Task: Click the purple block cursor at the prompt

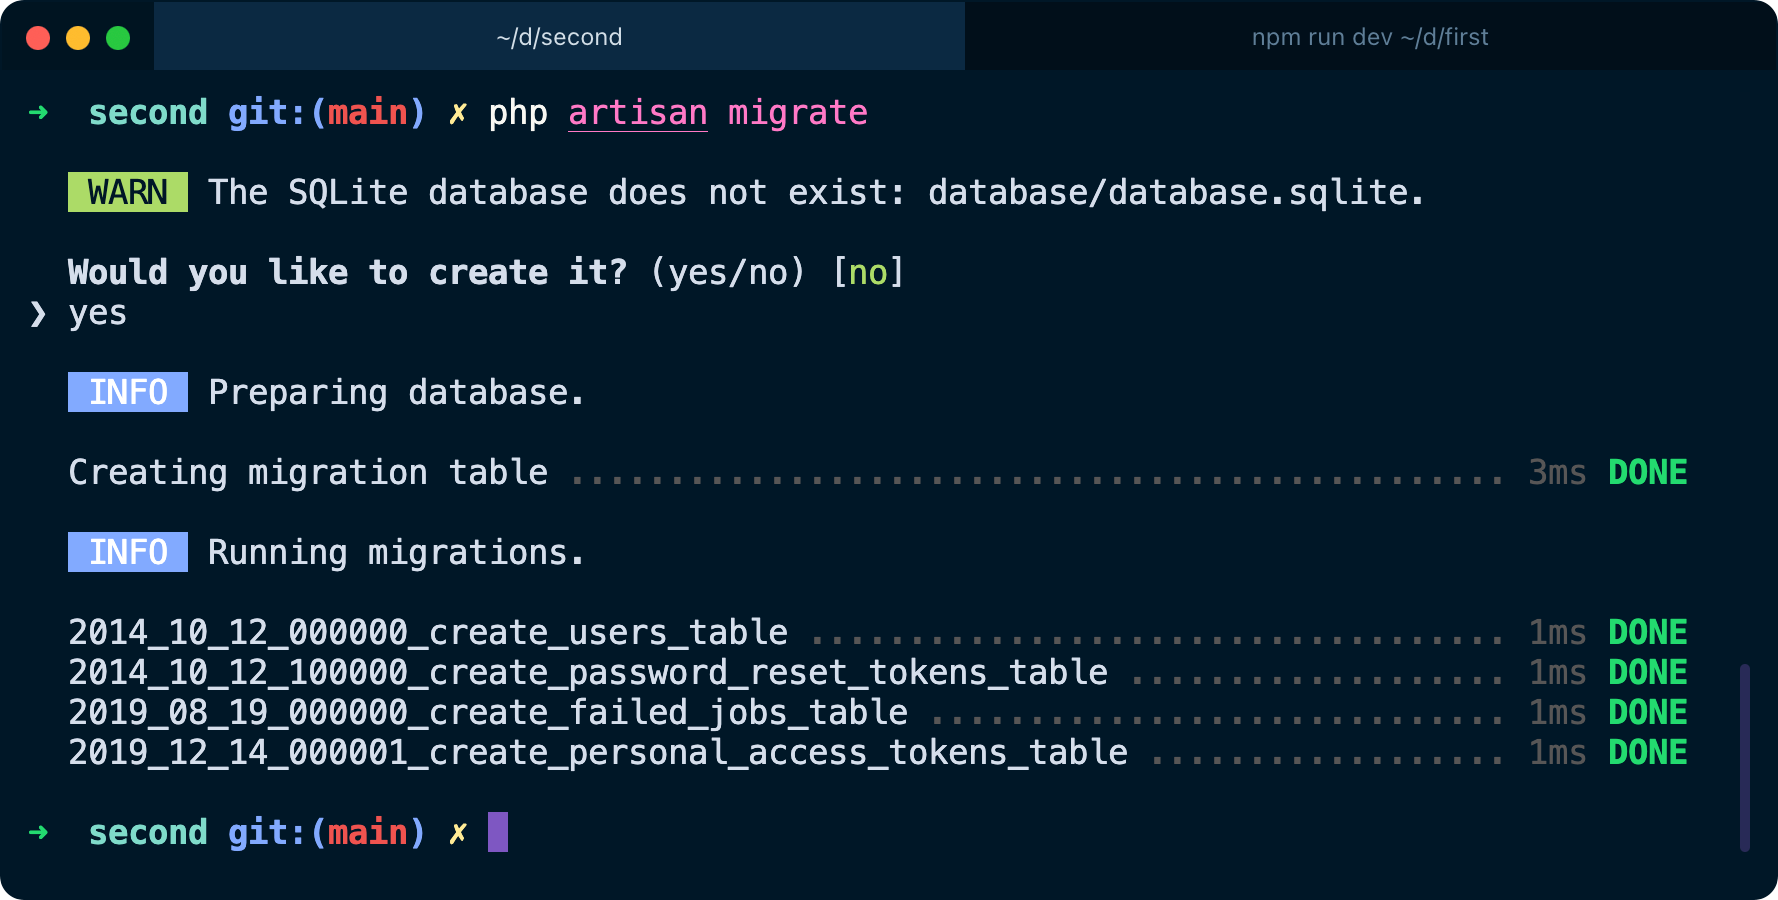Action: tap(497, 832)
